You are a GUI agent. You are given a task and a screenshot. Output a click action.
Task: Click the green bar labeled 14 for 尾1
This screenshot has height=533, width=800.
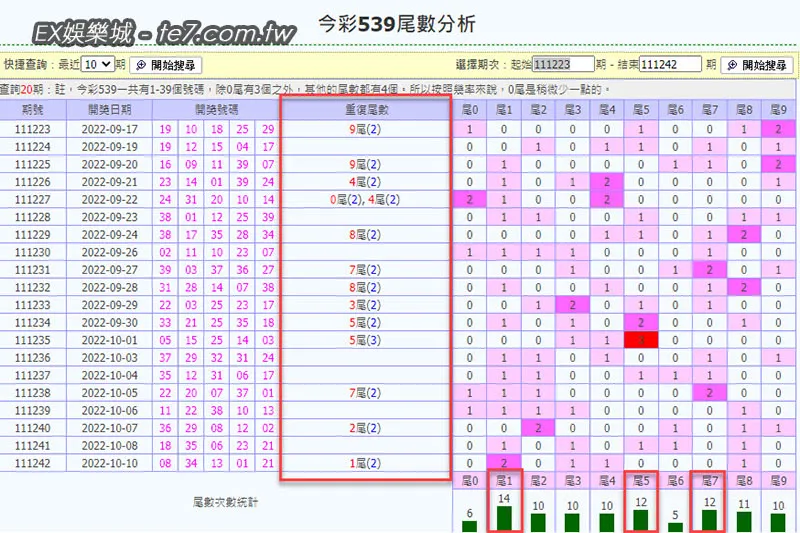coord(504,518)
